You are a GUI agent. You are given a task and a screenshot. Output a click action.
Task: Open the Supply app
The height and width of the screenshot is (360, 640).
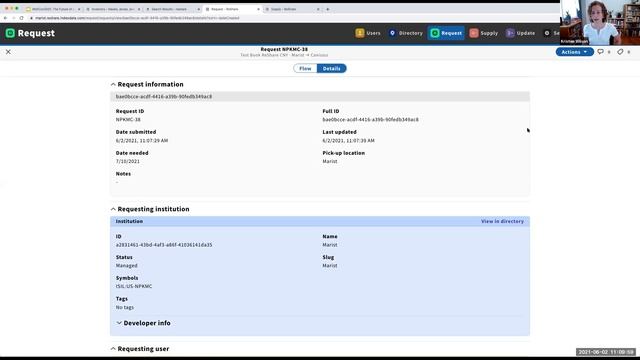[483, 33]
